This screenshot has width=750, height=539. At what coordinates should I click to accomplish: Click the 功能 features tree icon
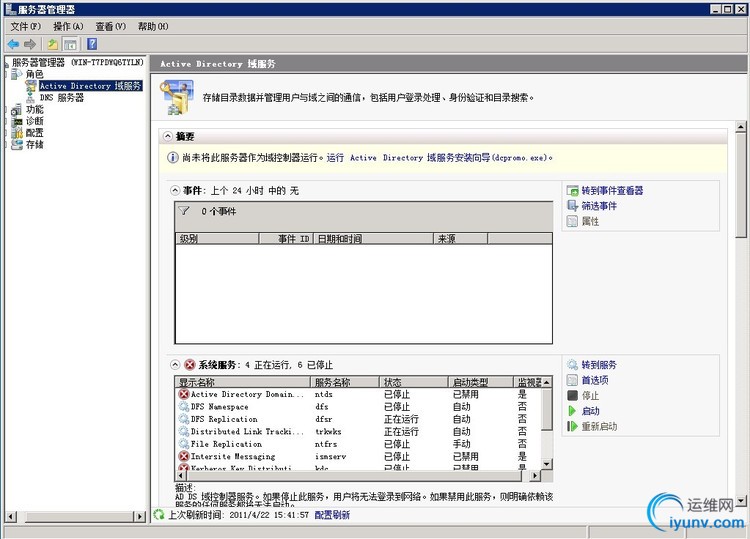17,110
